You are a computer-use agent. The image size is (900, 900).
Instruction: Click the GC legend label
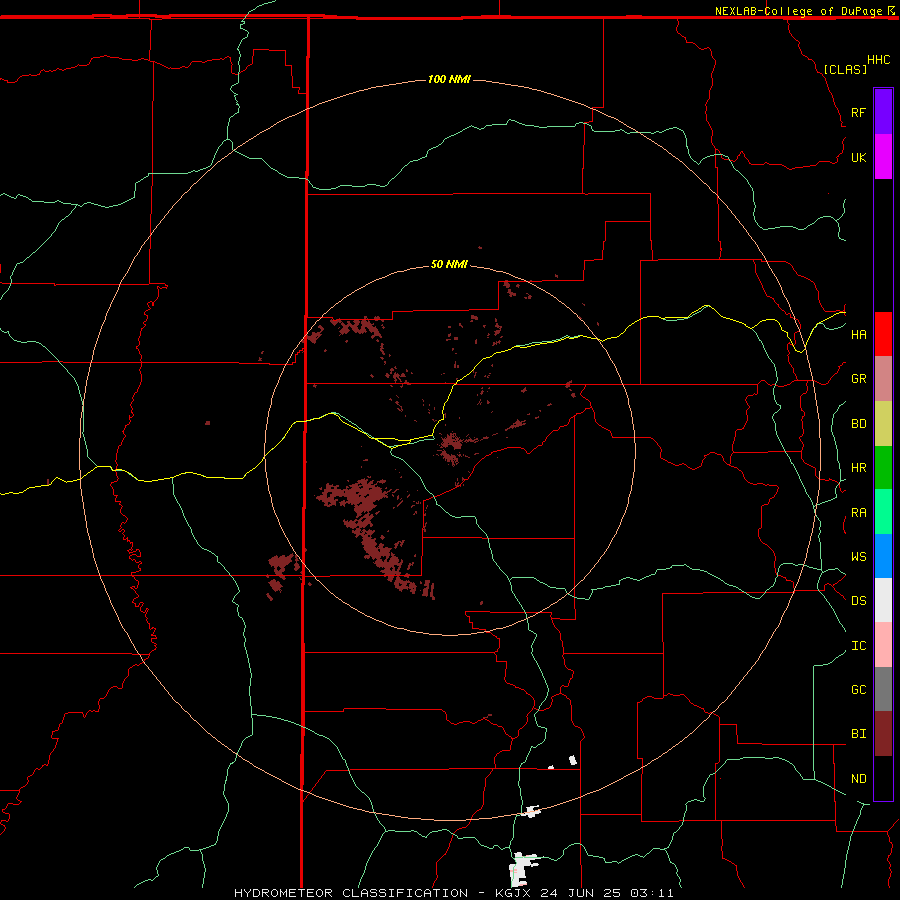(x=858, y=690)
